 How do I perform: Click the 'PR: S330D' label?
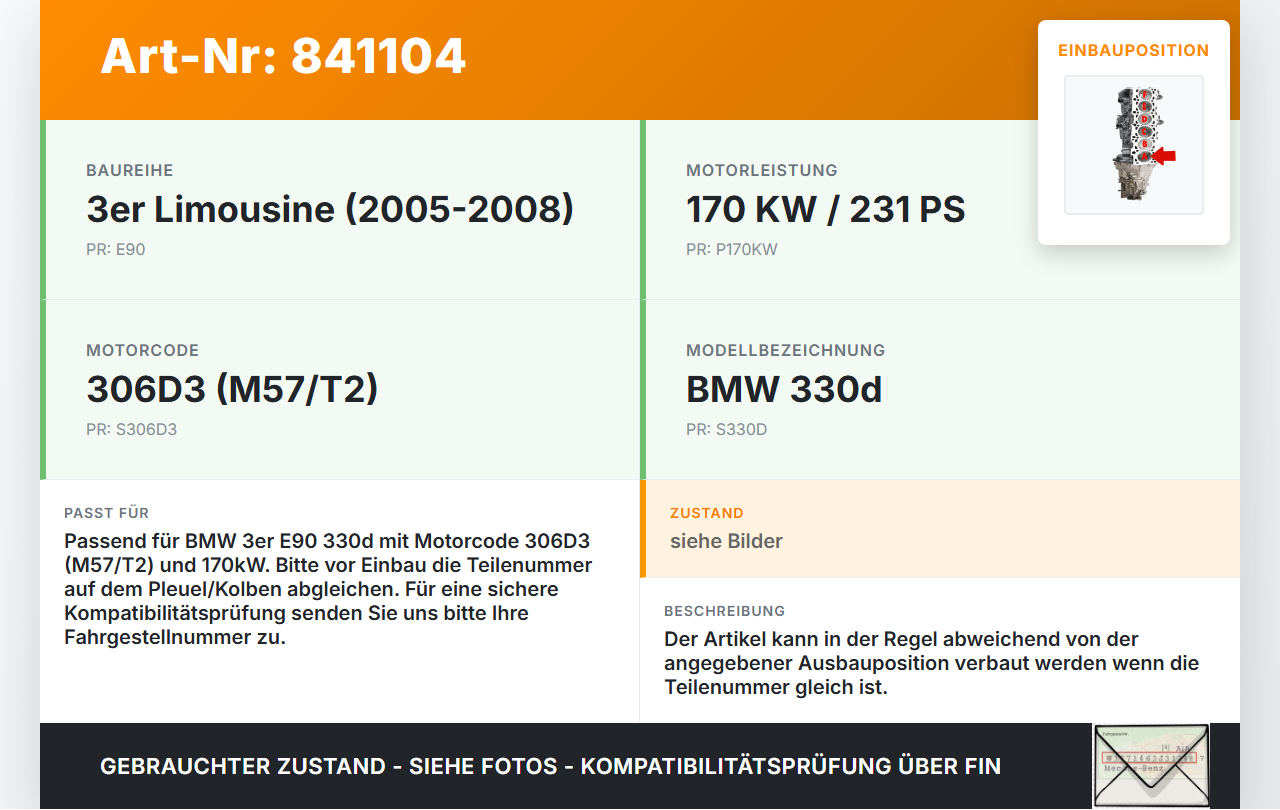coord(726,429)
